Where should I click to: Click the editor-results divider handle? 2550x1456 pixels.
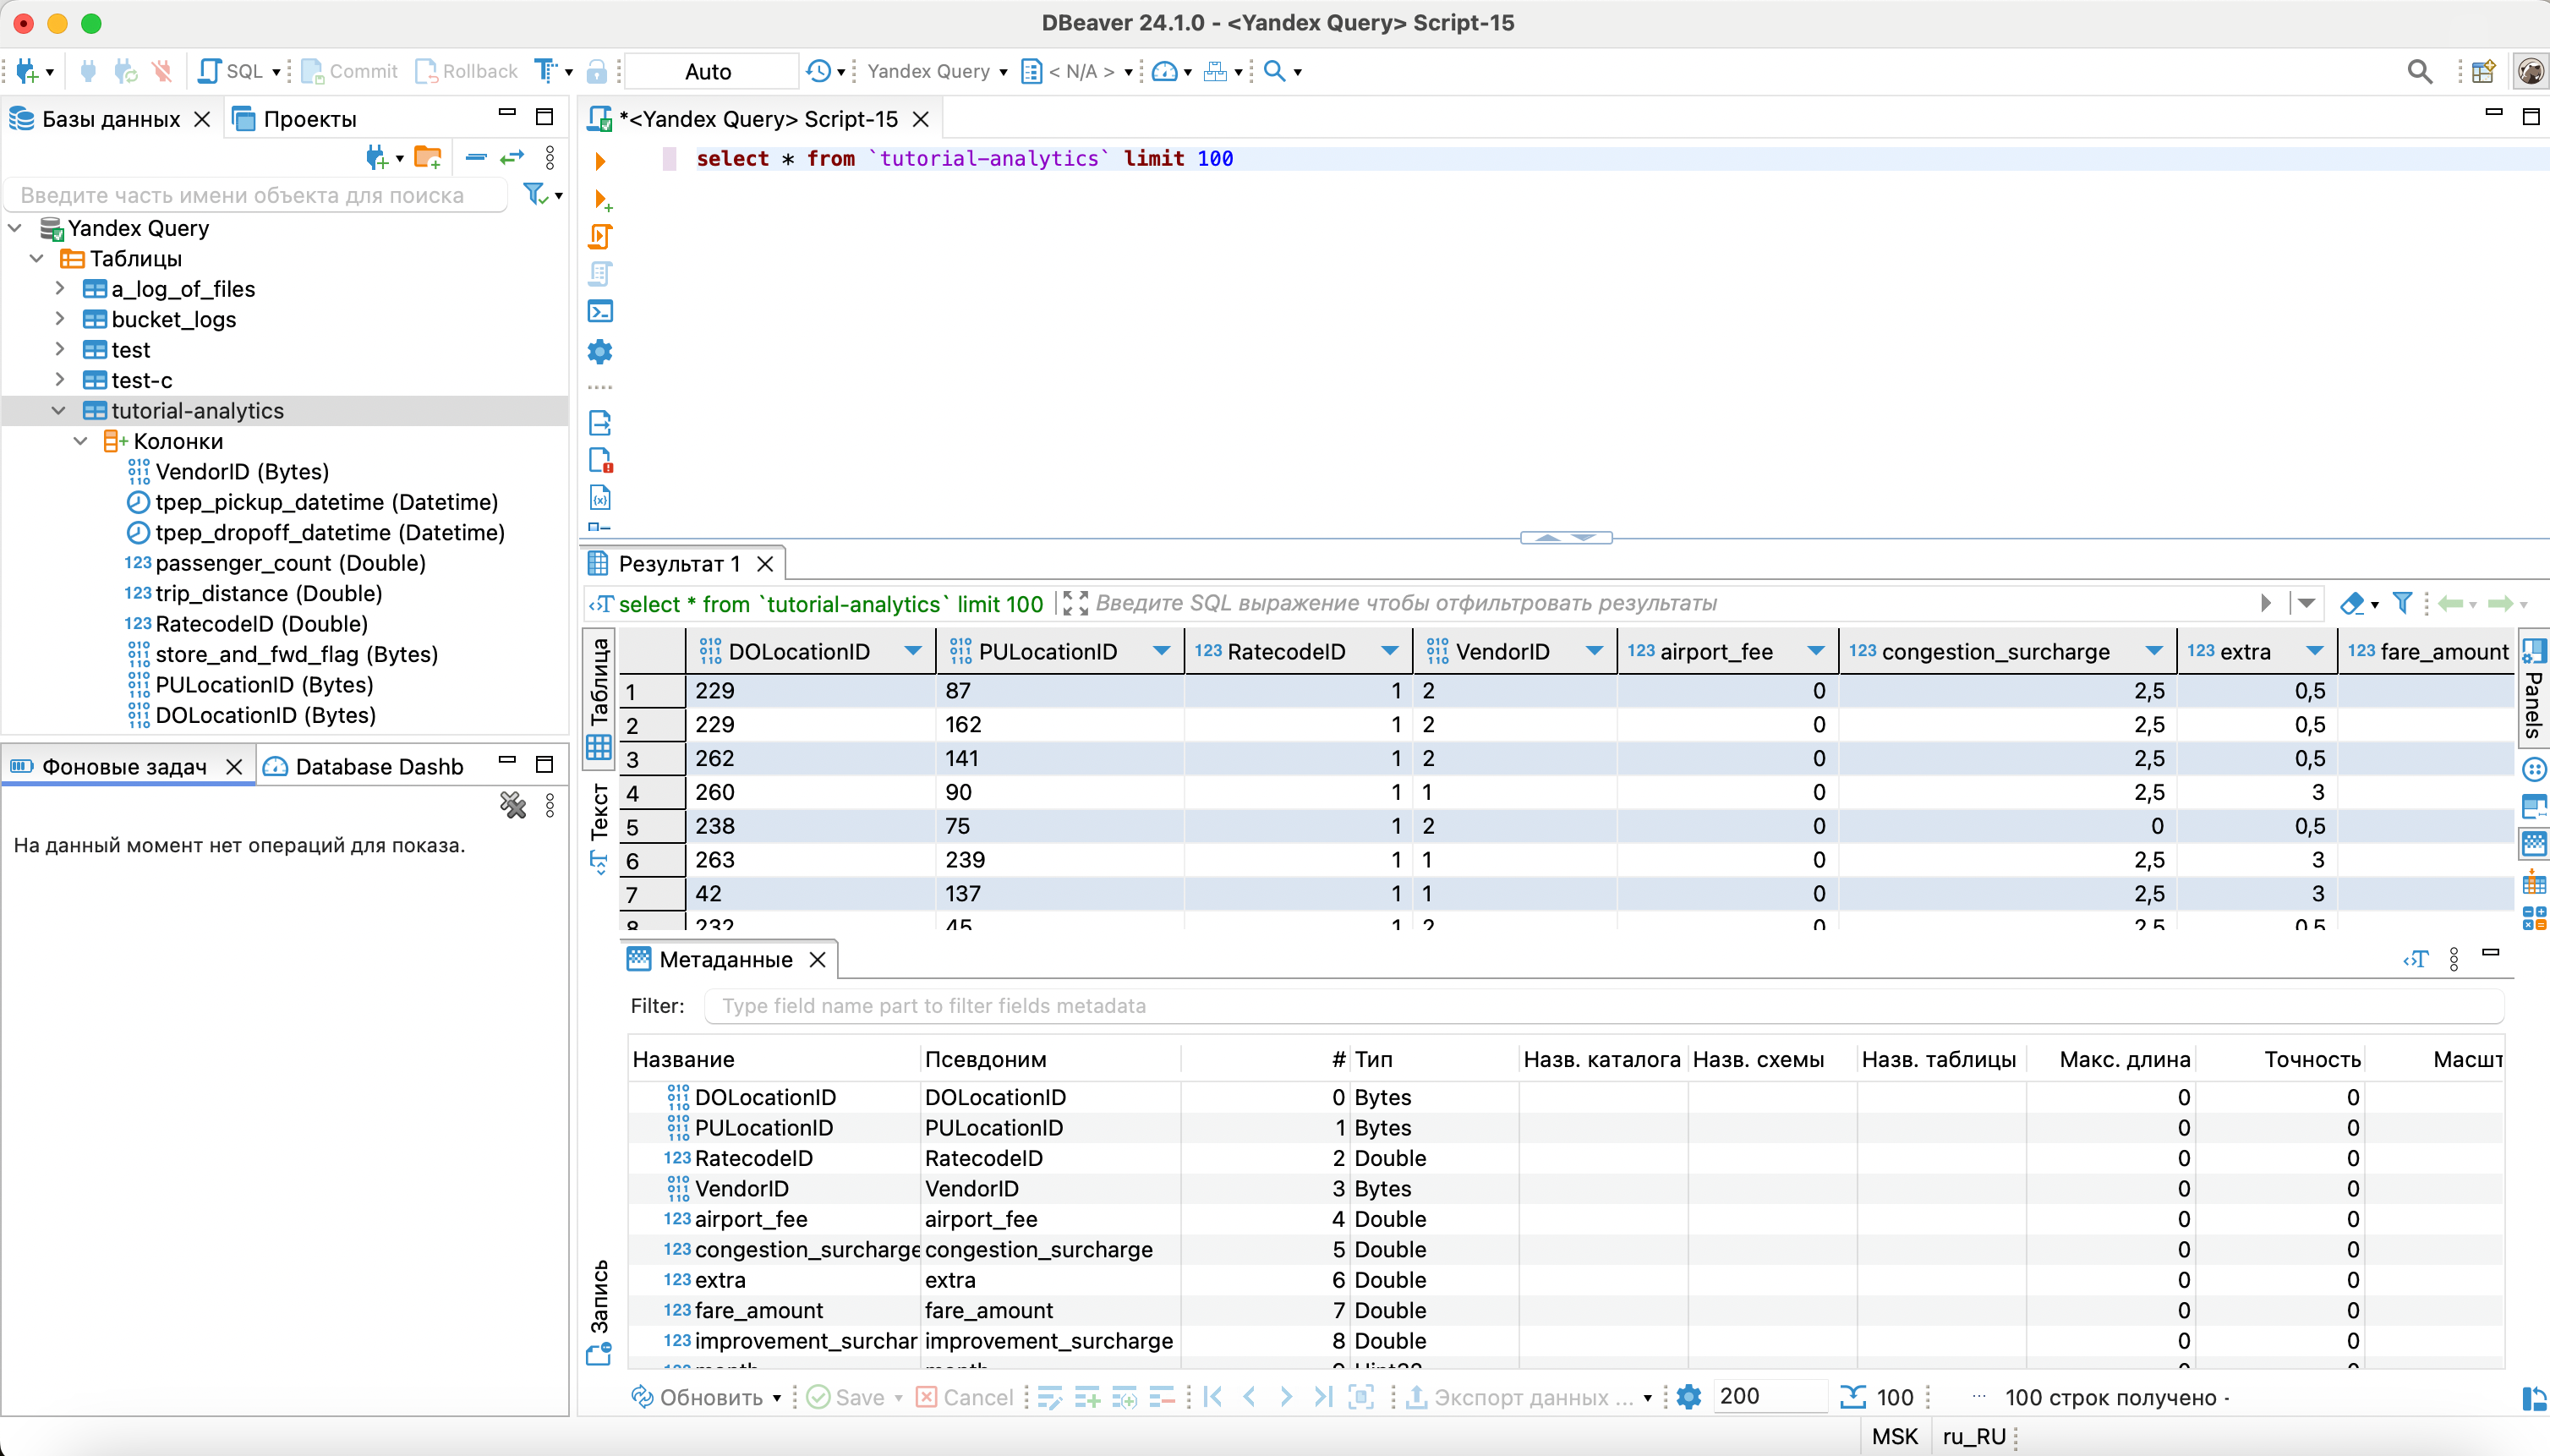pos(1565,538)
